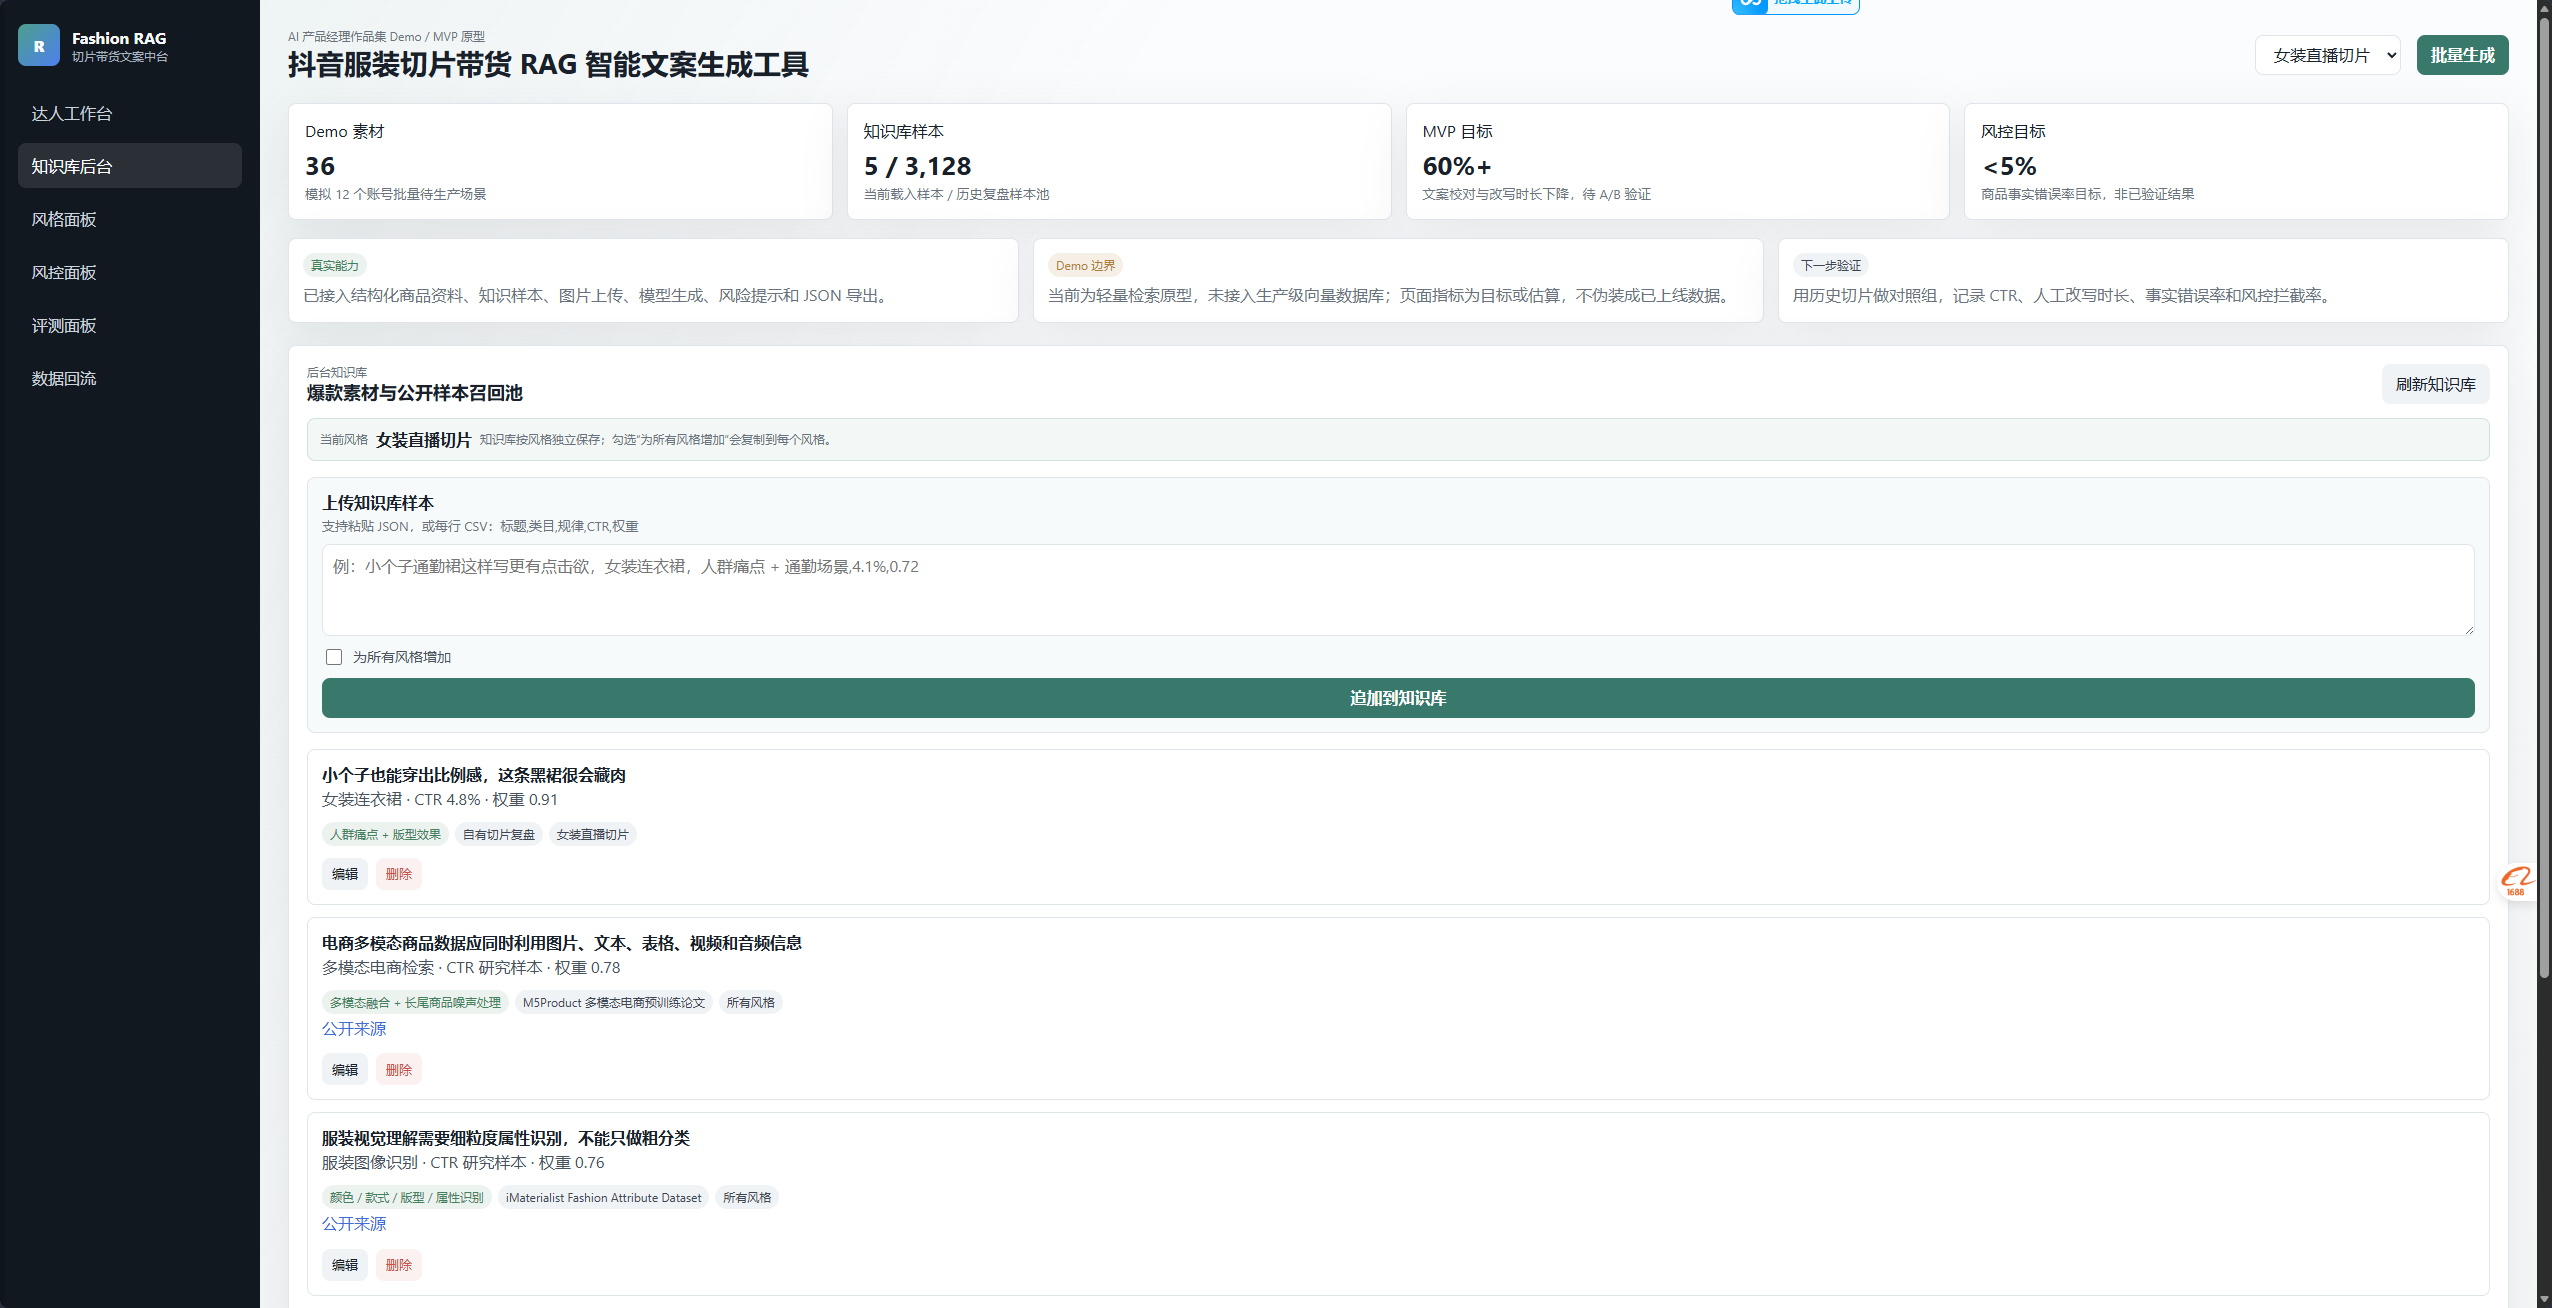Delete the 服装视觉理解 sample
Viewport: 2552px width, 1308px height.
[399, 1265]
